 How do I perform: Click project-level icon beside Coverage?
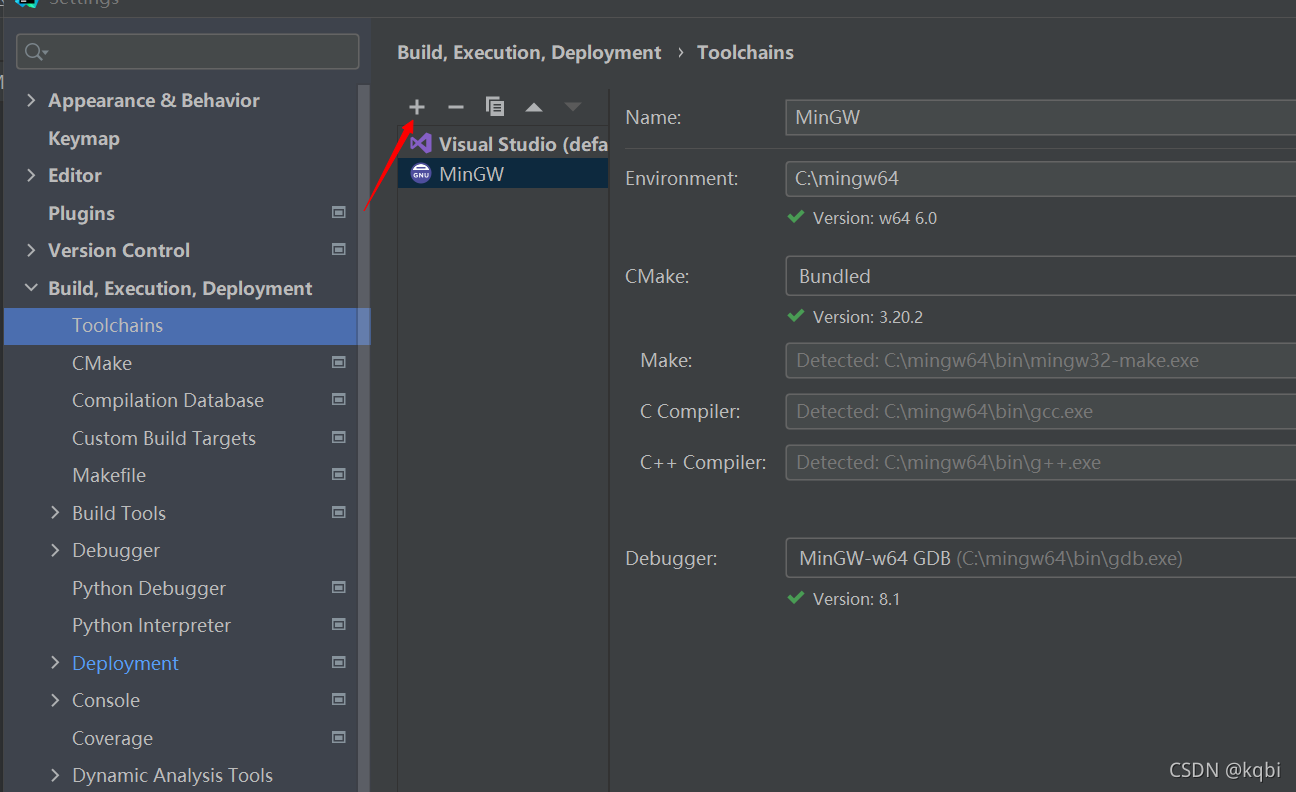coord(339,737)
